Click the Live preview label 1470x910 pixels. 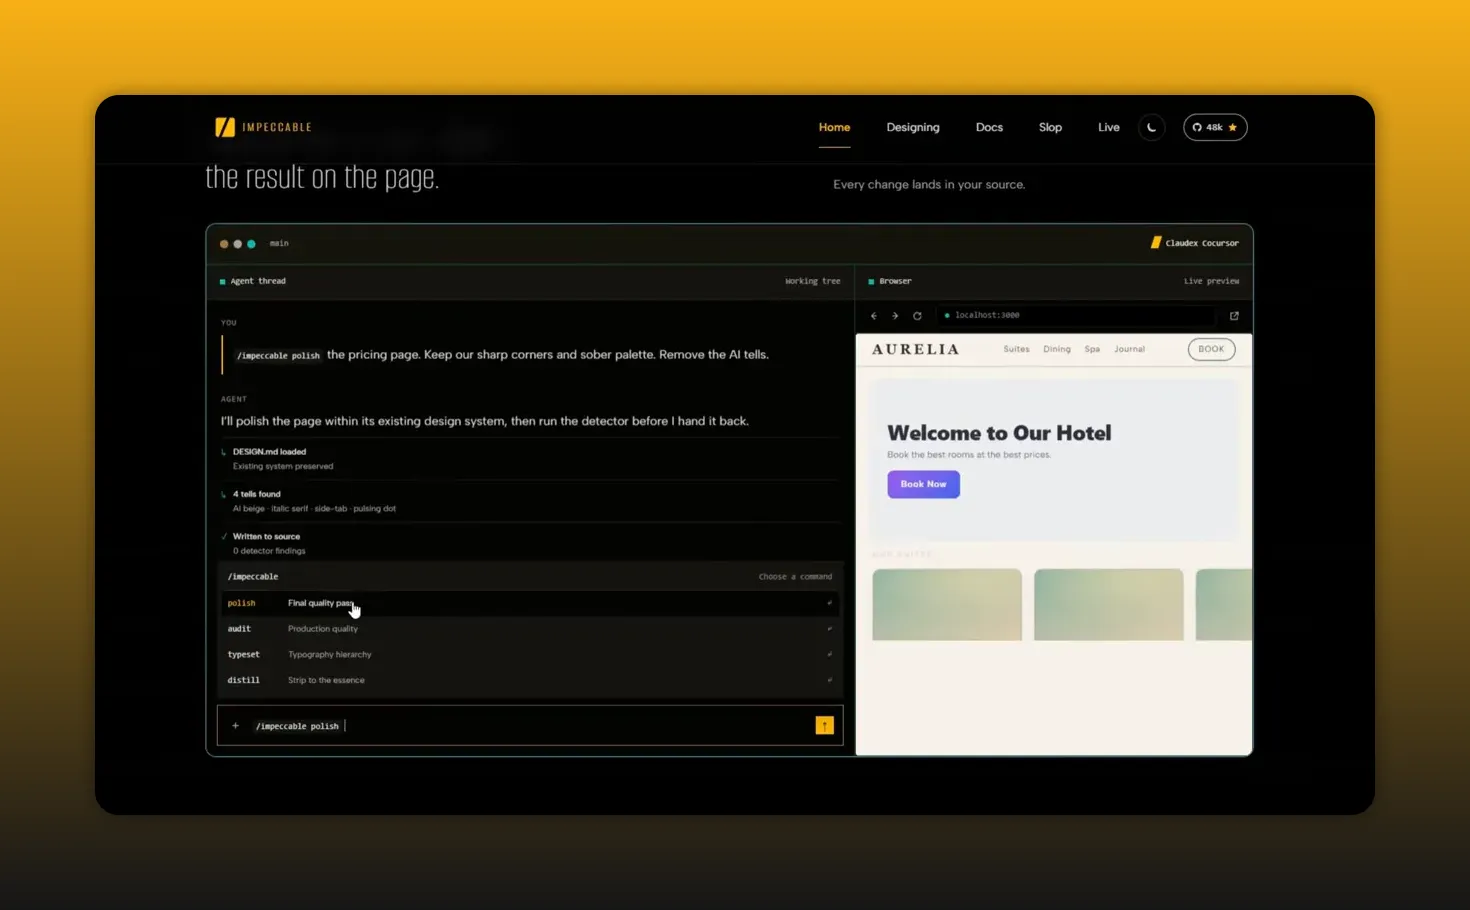click(1211, 281)
